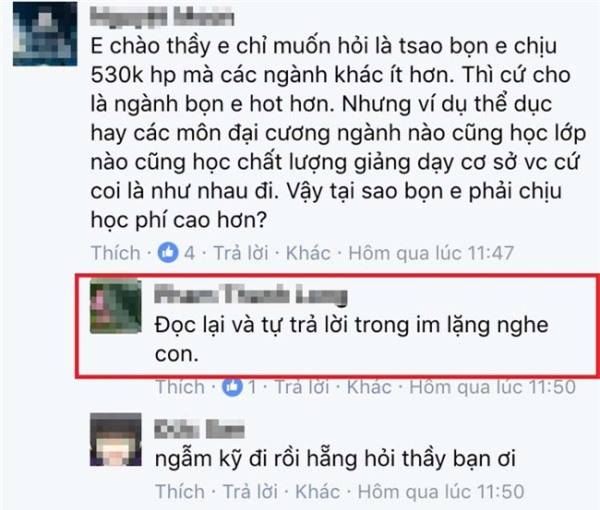Viewport: 600px width, 510px height.
Task: Like the 'ngẫm kỹ đi rồi hẵng hỏi' comment
Action: coord(180,492)
